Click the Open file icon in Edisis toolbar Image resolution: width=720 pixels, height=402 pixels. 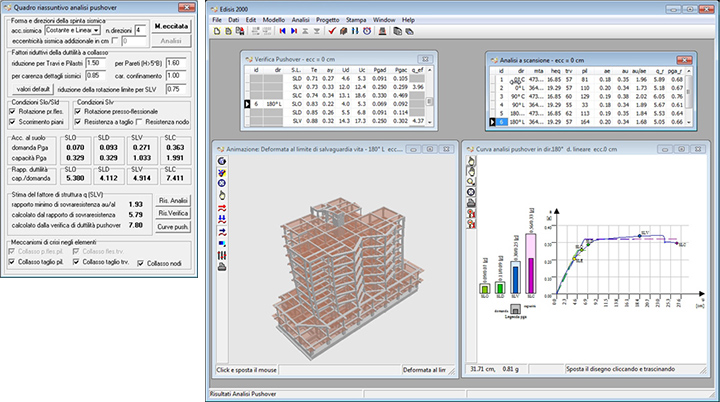[x=228, y=31]
